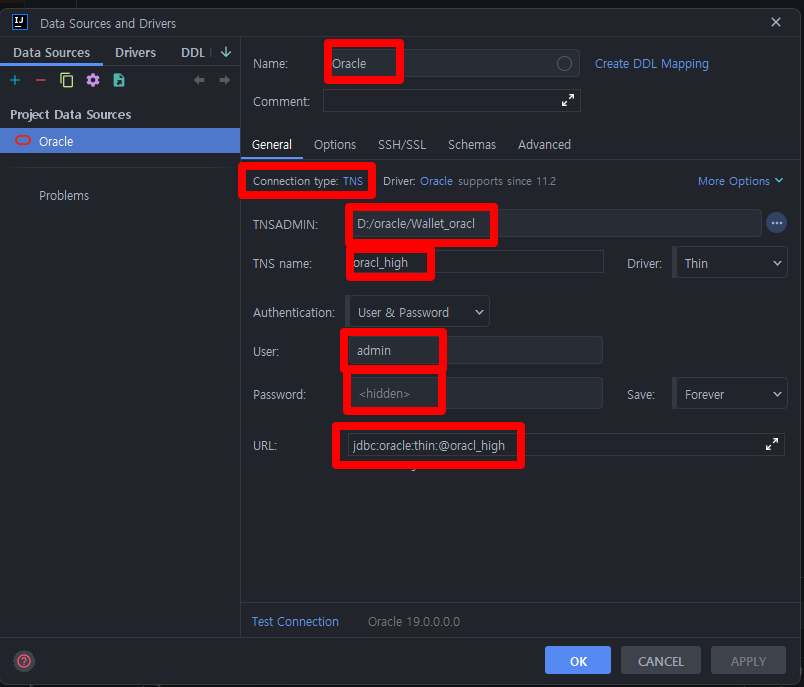The height and width of the screenshot is (687, 804).
Task: Open the Options tab
Action: 335,145
